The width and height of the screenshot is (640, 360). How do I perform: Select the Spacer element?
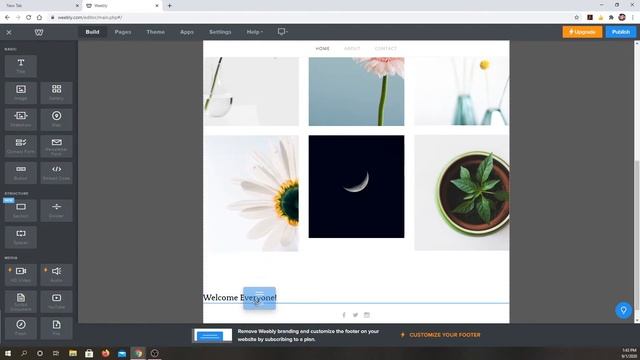21,237
